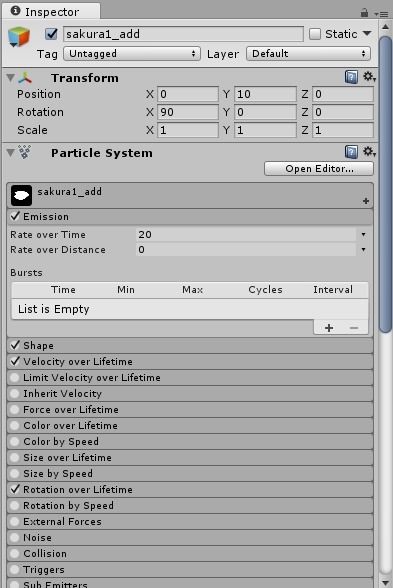Click the Inspector vertical scrollbar thumb
Screen dimensions: 393x588
pyautogui.click(x=386, y=184)
